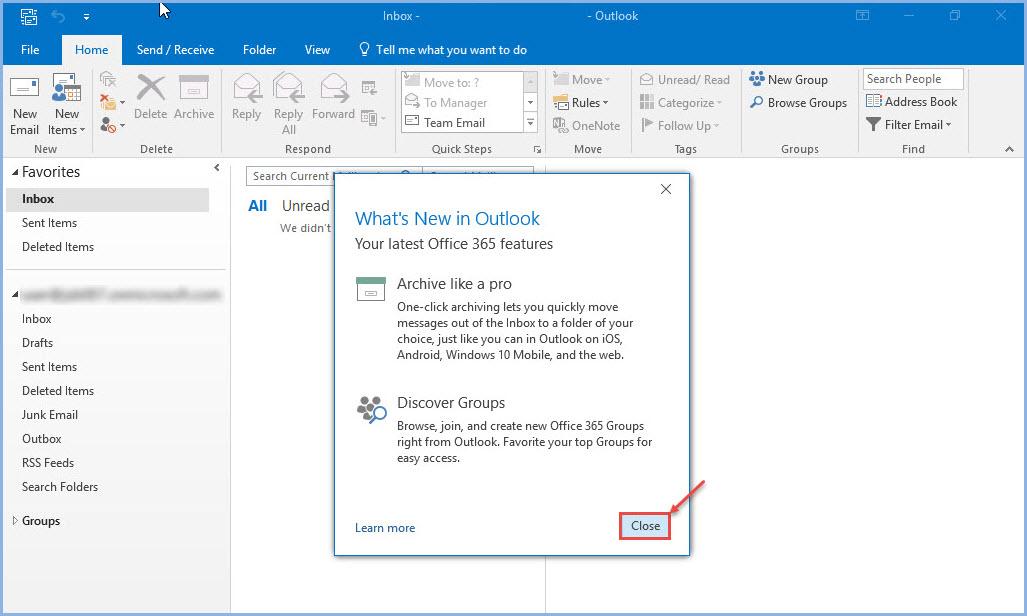The height and width of the screenshot is (616, 1027).
Task: Click Ribbon Display Options icon
Action: (863, 15)
